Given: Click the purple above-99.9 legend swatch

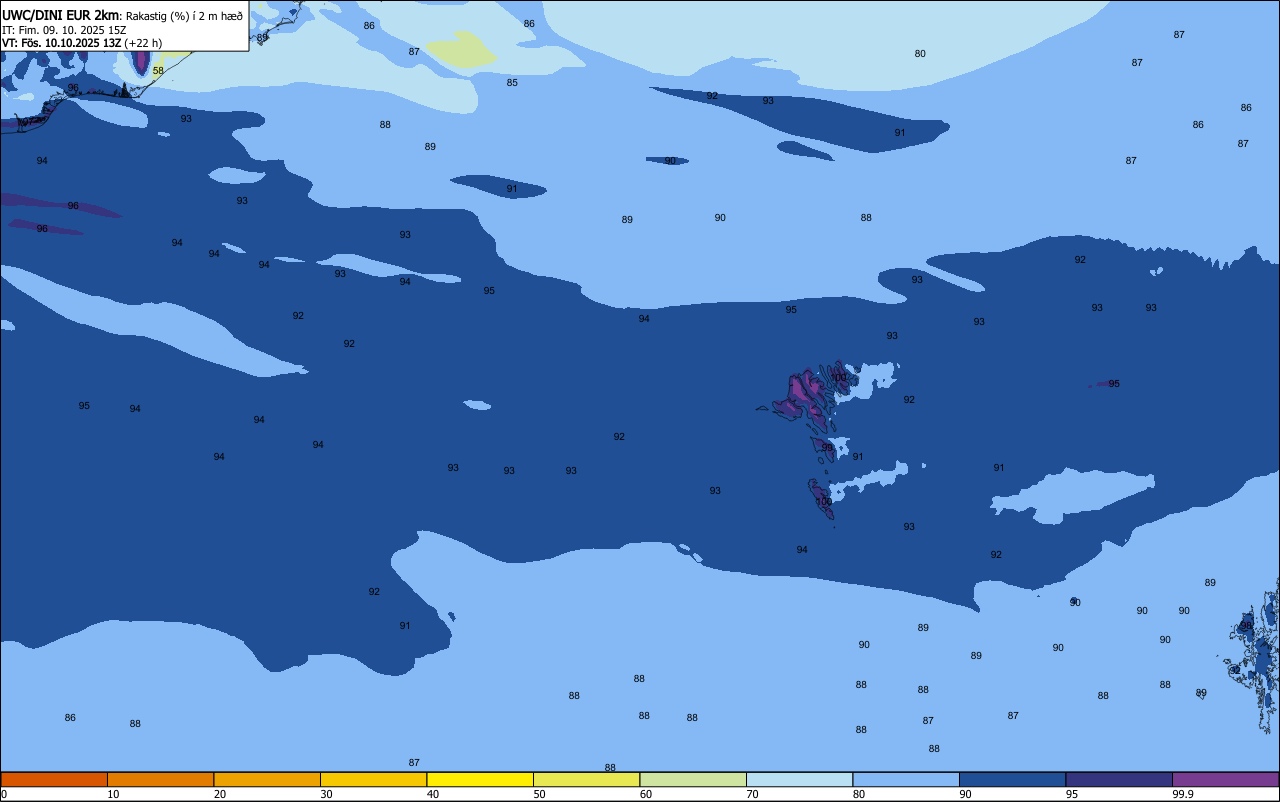Looking at the screenshot, I should 1225,779.
